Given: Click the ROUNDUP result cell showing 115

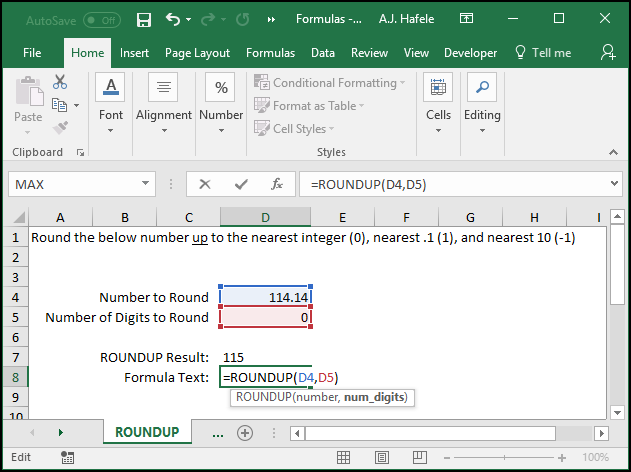Looking at the screenshot, I should click(x=265, y=357).
